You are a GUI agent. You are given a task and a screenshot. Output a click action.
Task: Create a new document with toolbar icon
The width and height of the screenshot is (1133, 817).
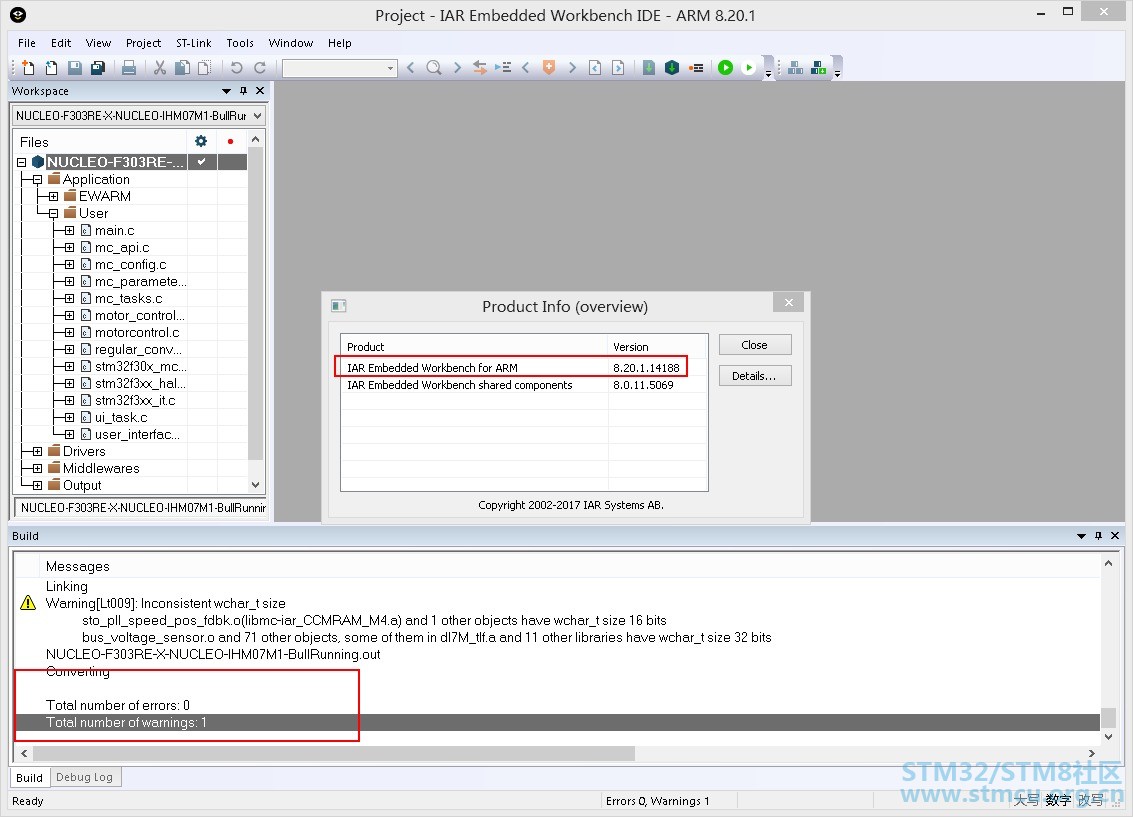[x=28, y=68]
